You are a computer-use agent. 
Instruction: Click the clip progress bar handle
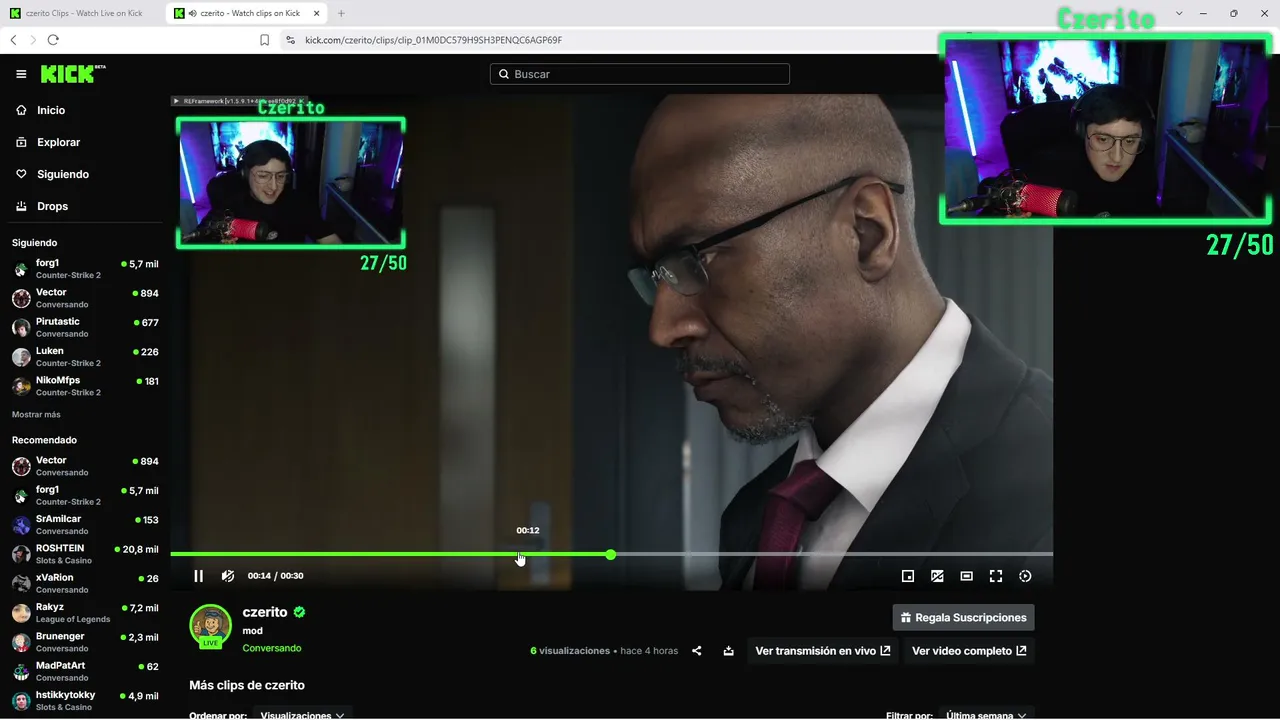point(610,554)
